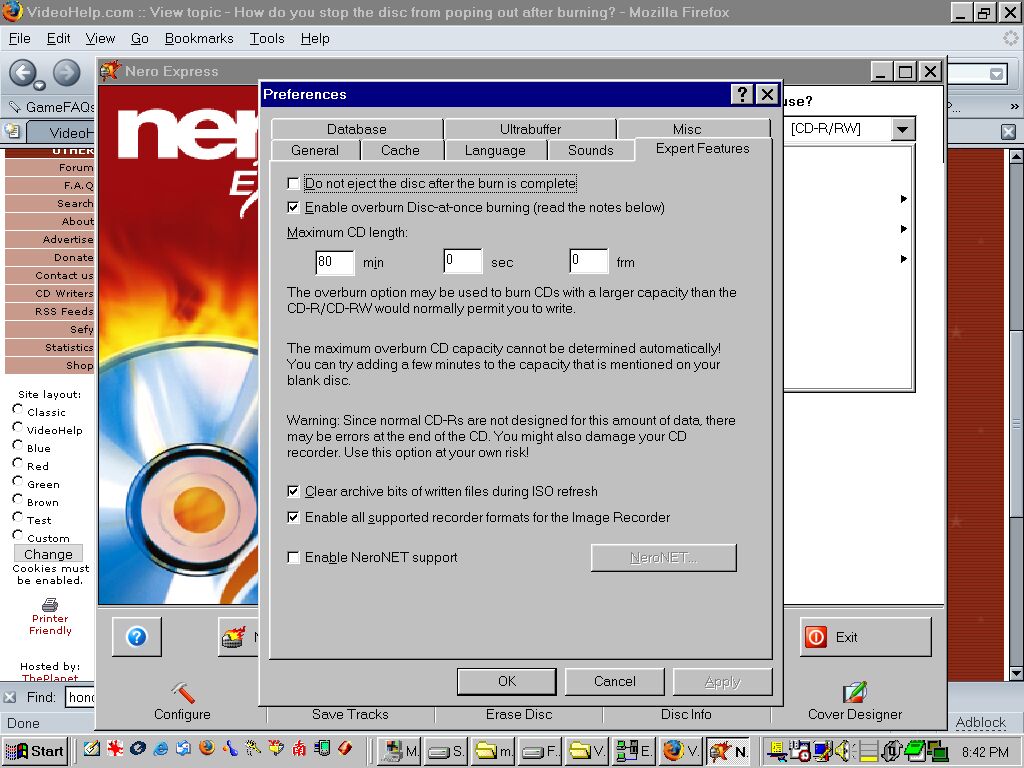Open Firefox back history dropdown arrow
The height and width of the screenshot is (768, 1024).
(x=39, y=86)
